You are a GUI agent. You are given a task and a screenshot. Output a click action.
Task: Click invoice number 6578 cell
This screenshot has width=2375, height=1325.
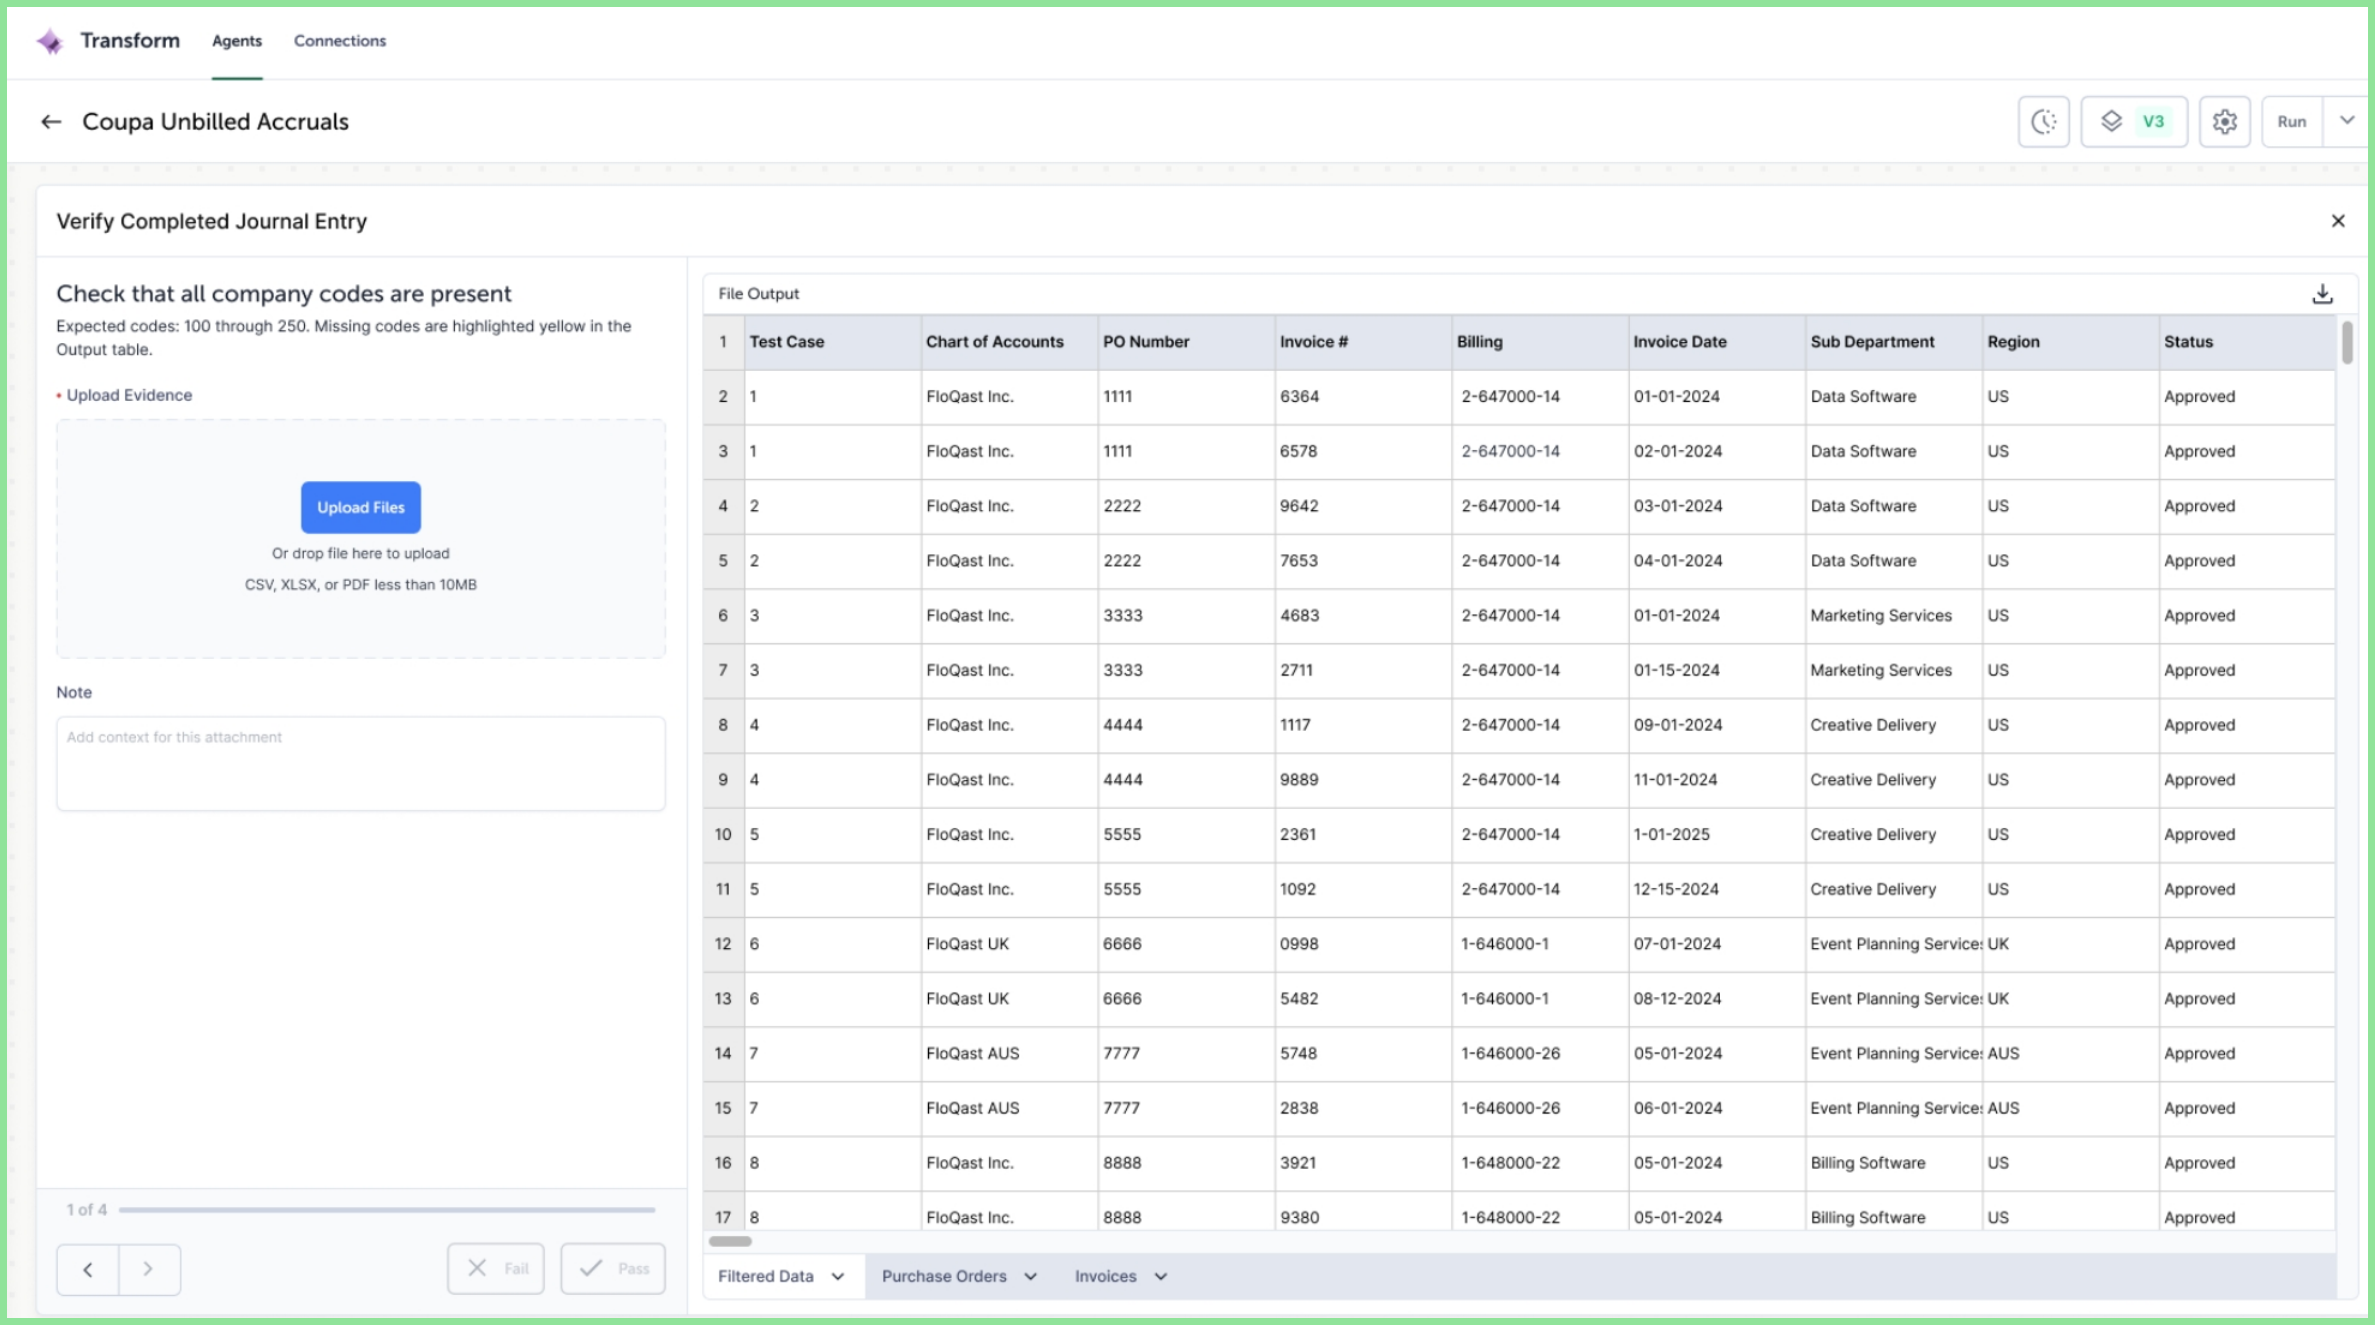(x=1363, y=452)
